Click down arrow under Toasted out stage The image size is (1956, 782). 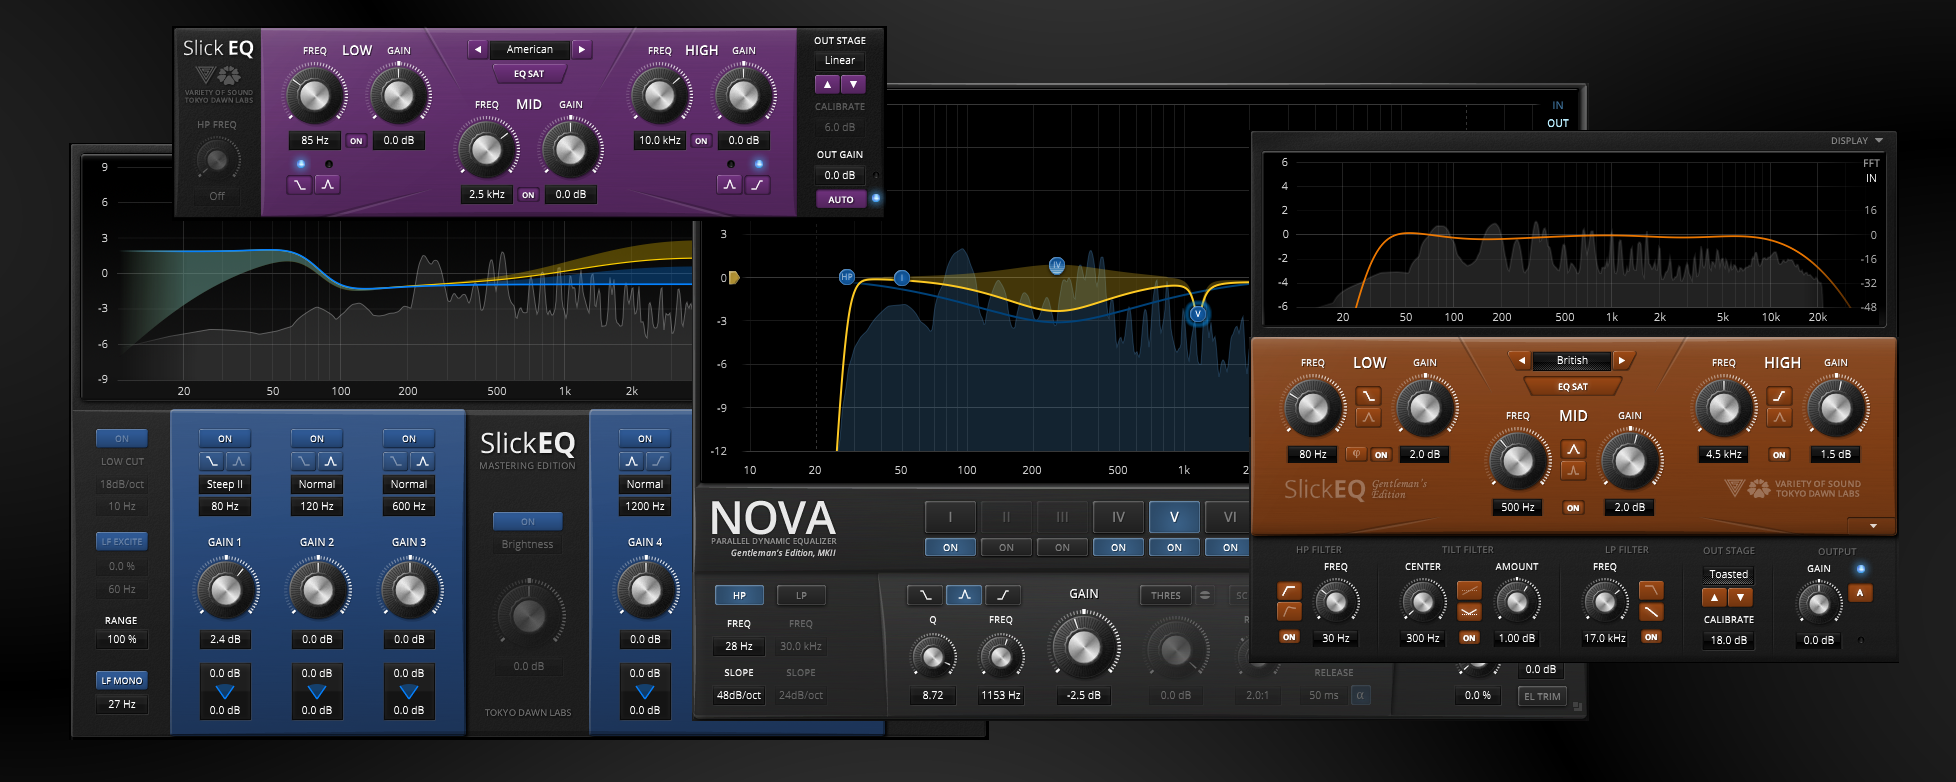click(1741, 597)
